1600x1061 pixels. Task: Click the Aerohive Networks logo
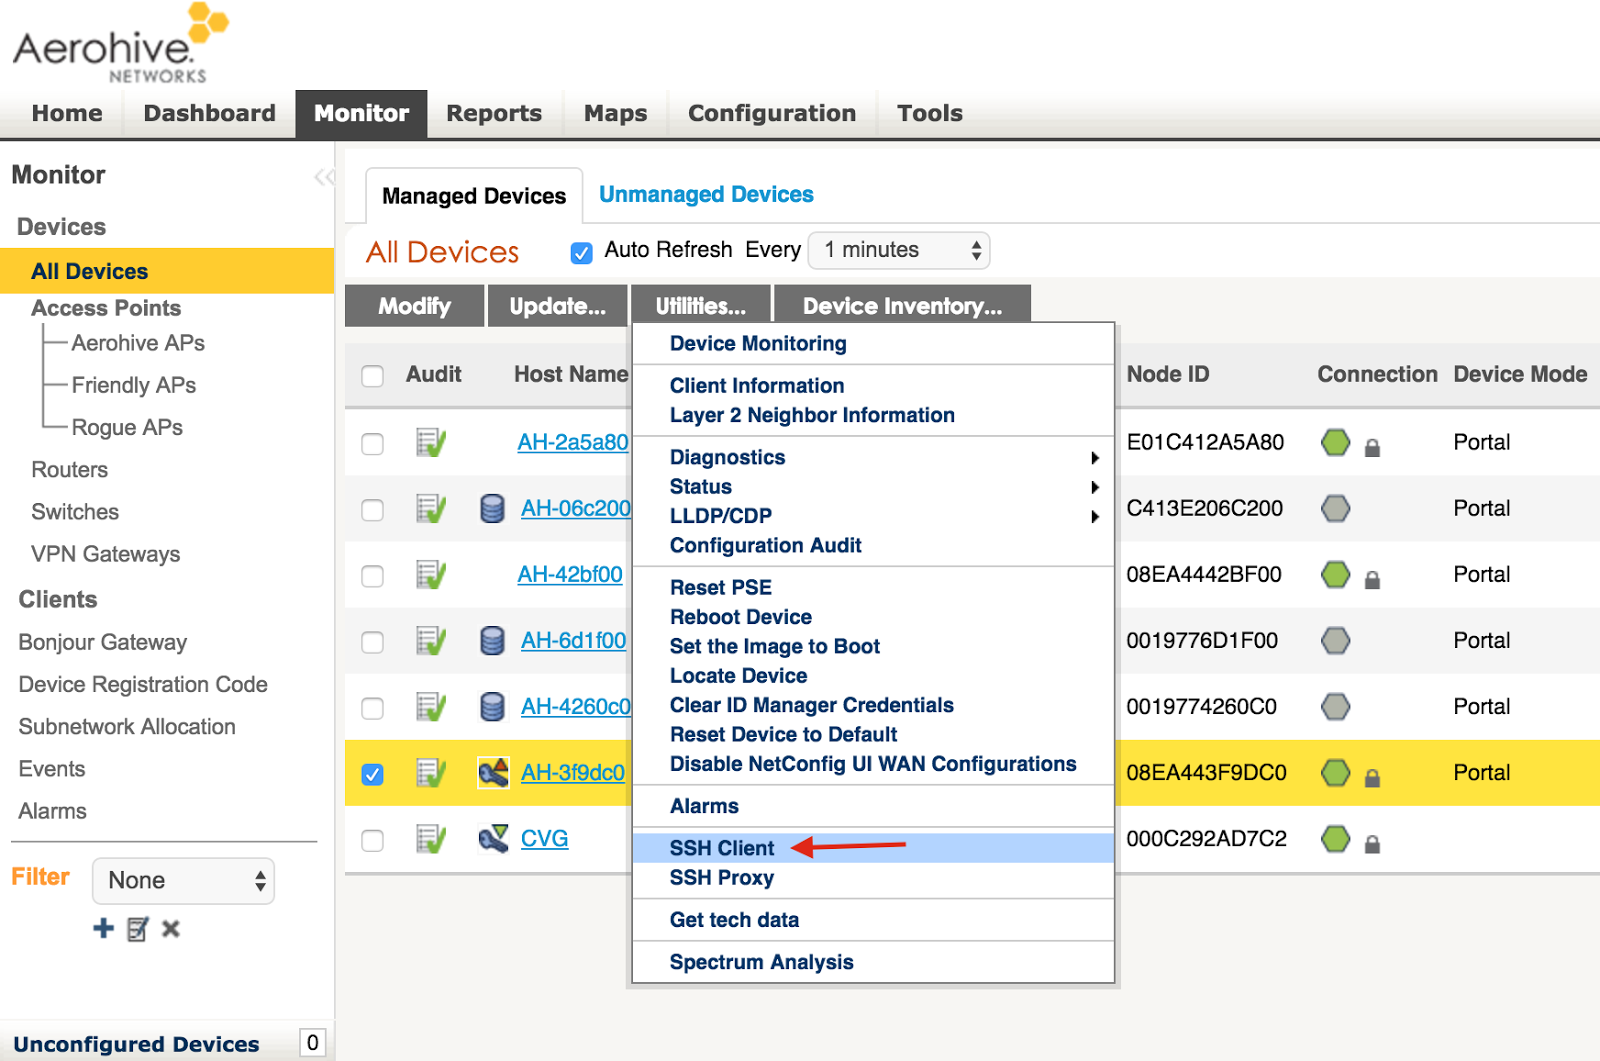tap(121, 43)
